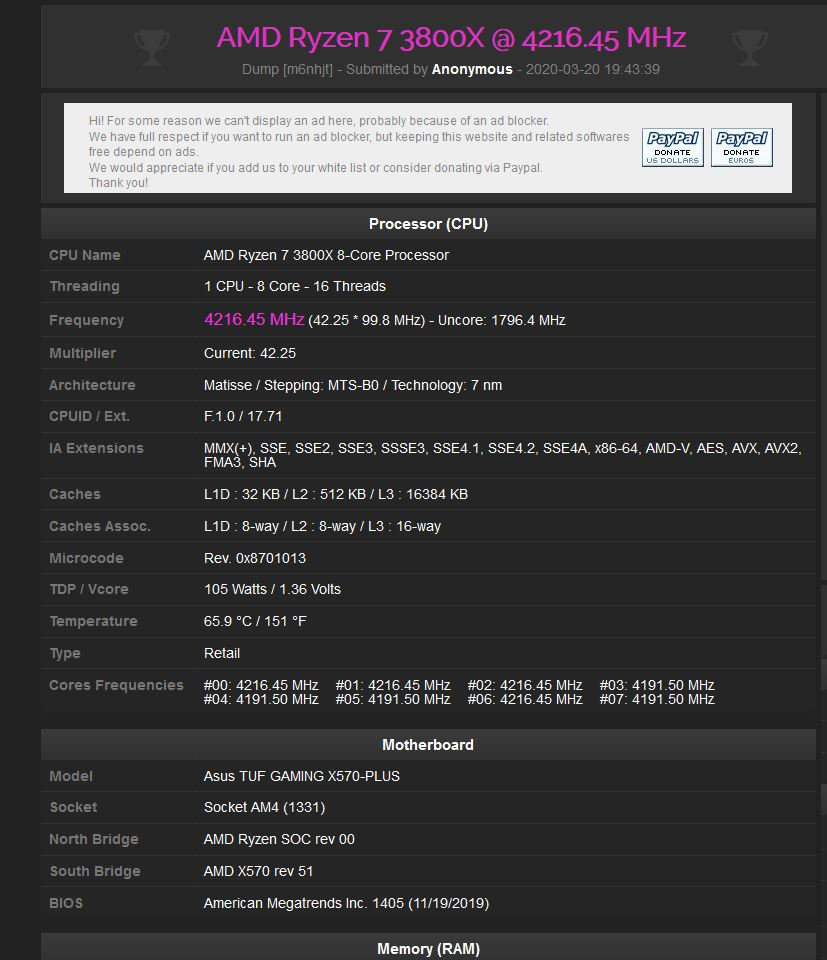Select caches assoc 'L1D : 8-way' value
This screenshot has width=827, height=960.
[x=241, y=527]
